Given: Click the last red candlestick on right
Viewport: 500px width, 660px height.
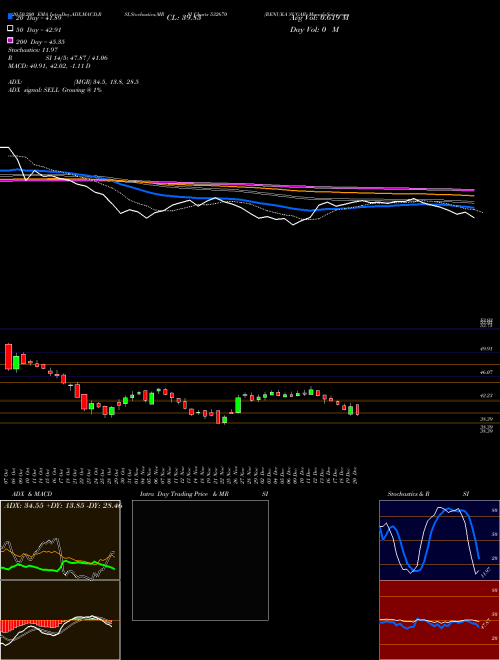Looking at the screenshot, I should click(357, 410).
